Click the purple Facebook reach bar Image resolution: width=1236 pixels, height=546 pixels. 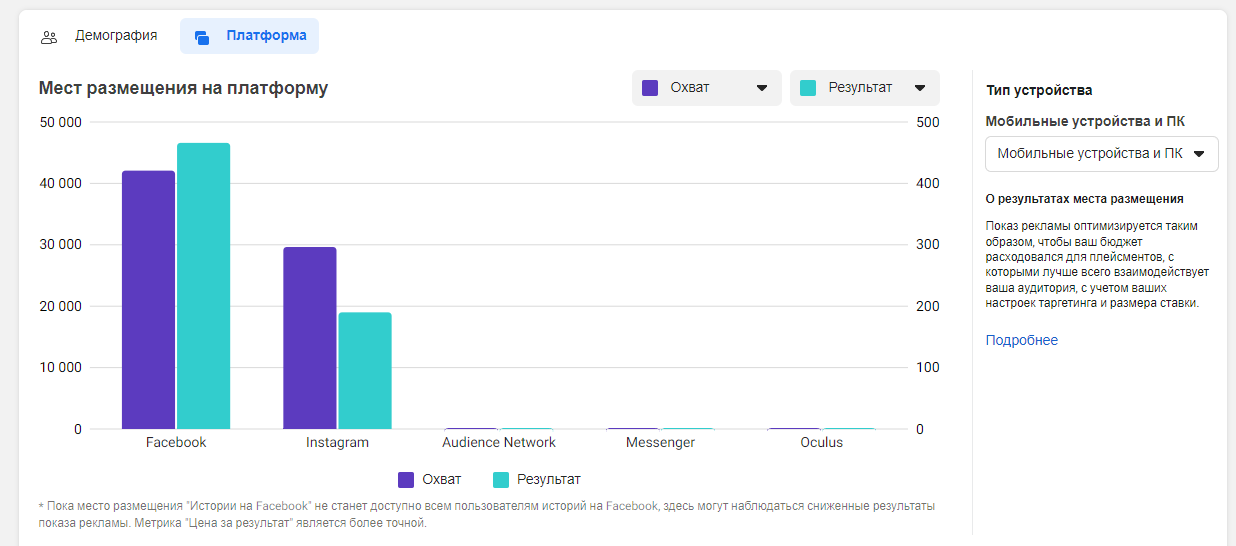148,300
